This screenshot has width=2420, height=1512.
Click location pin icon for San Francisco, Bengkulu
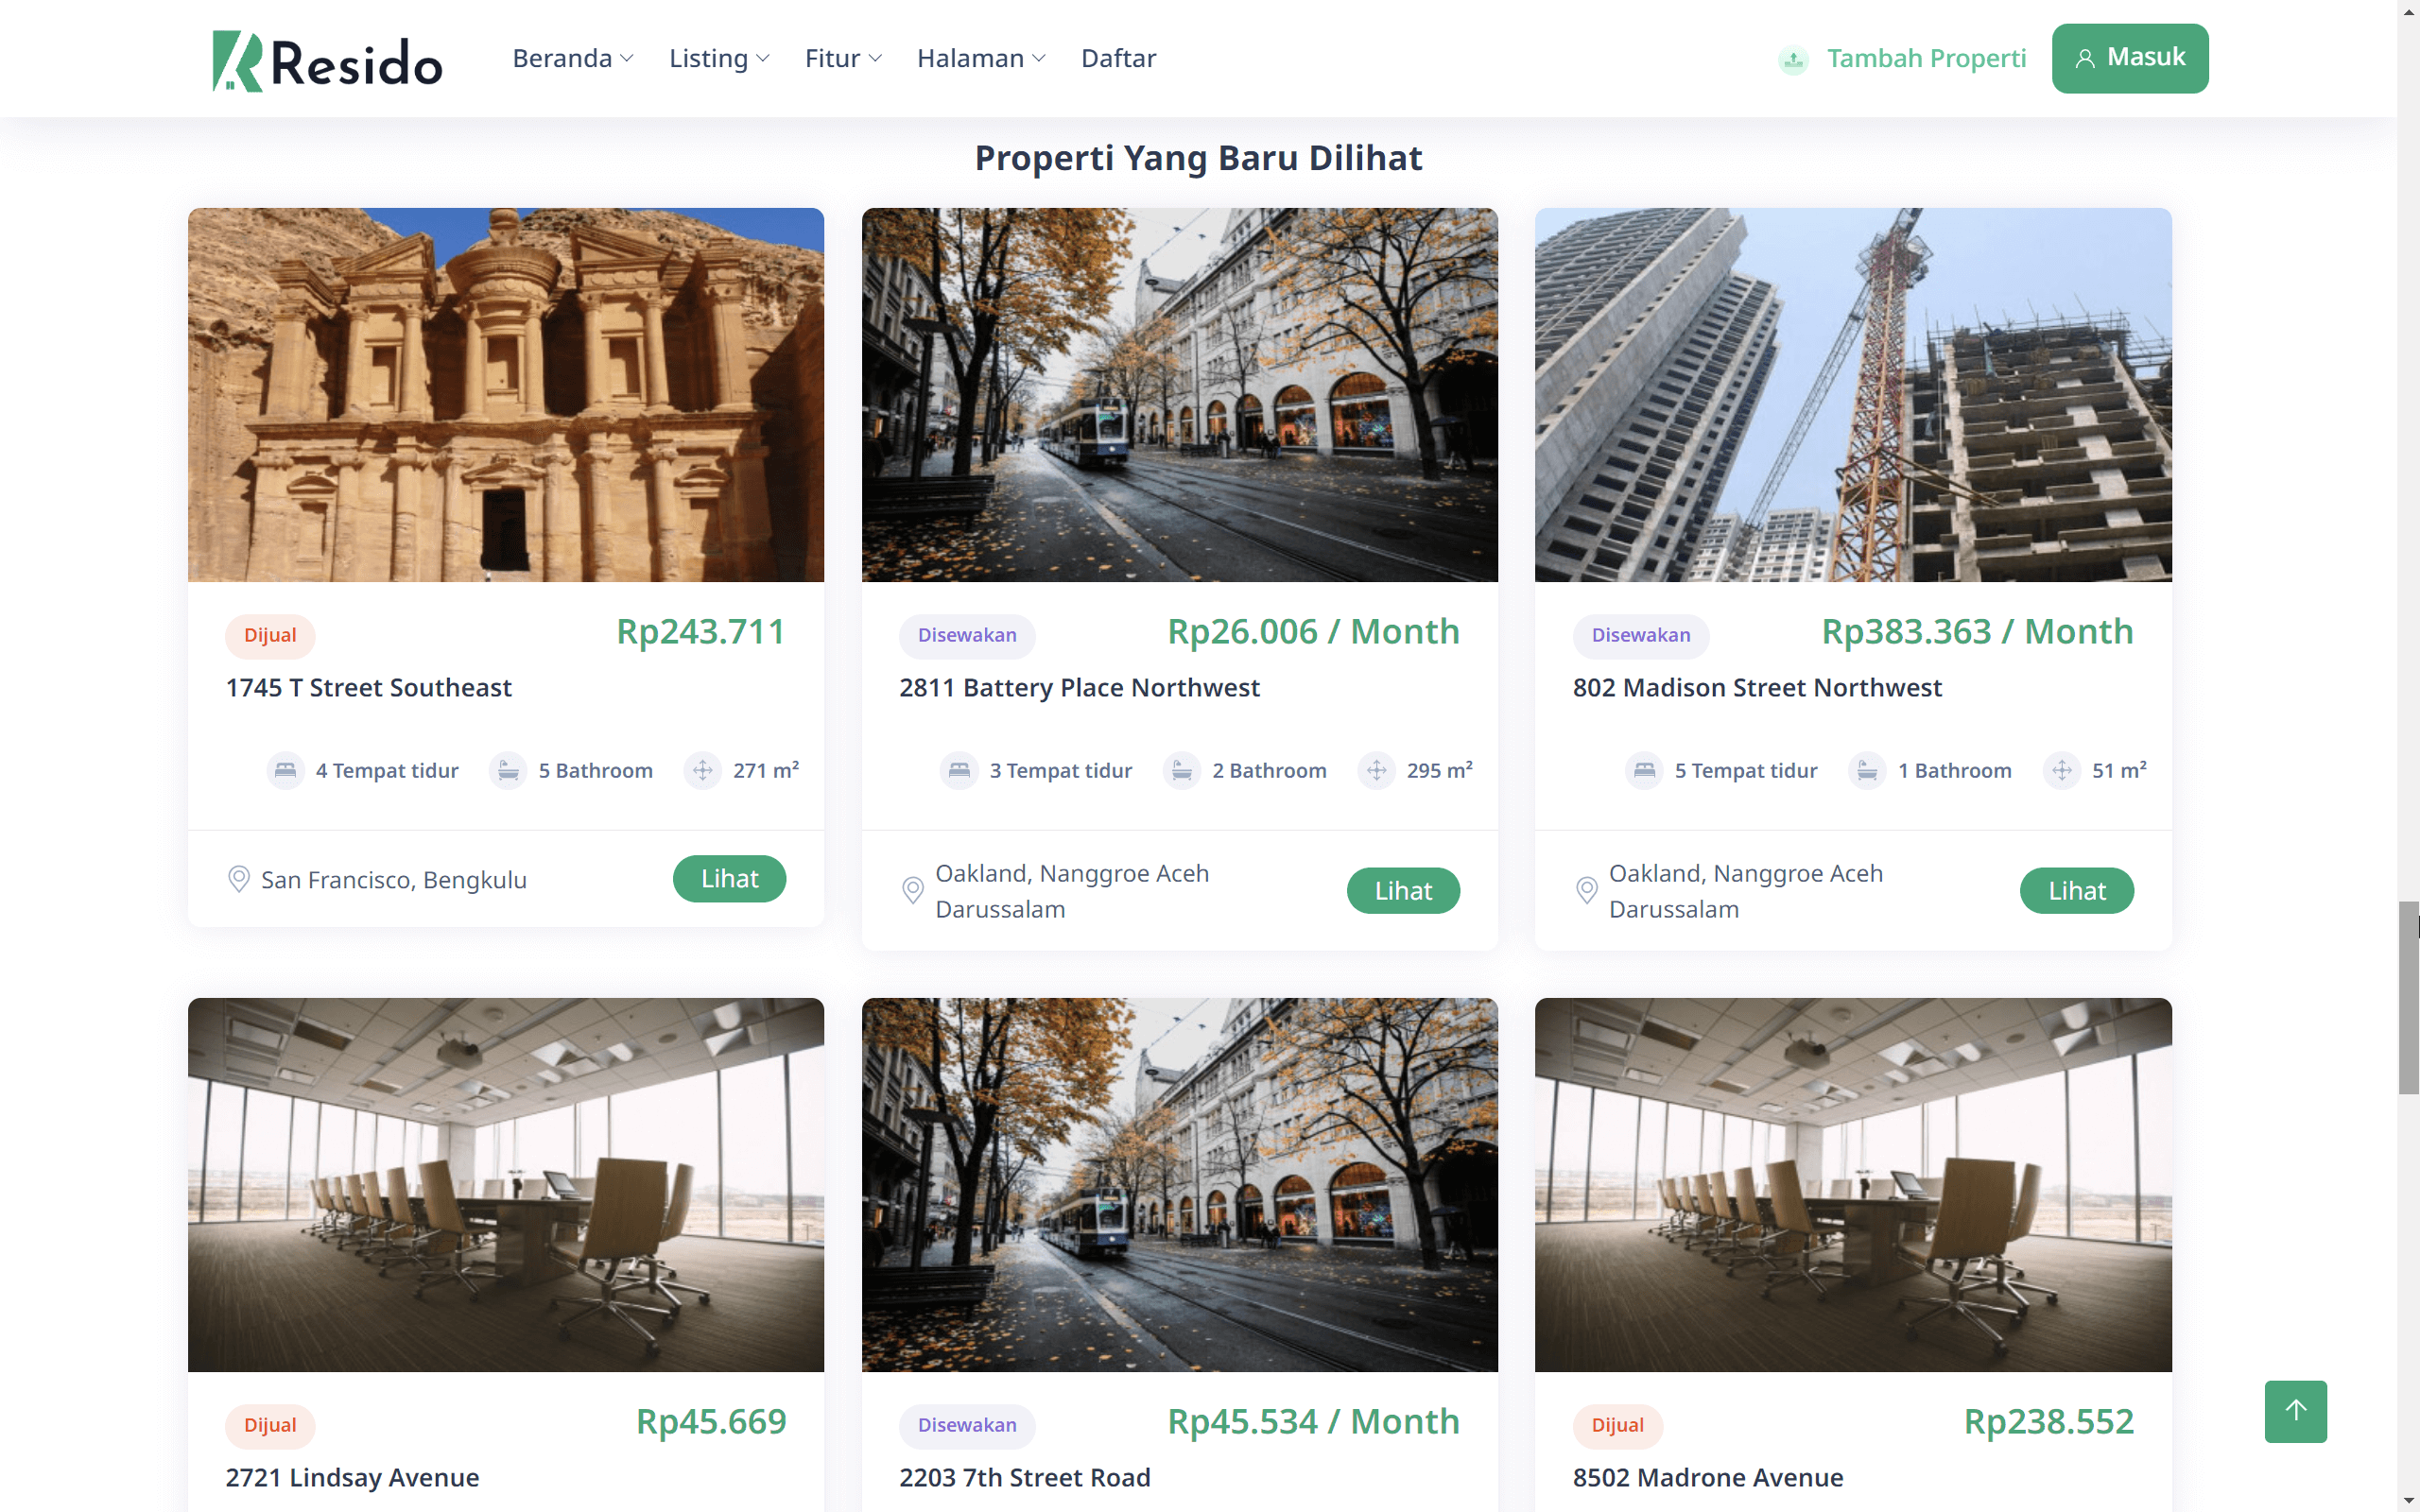click(x=238, y=879)
